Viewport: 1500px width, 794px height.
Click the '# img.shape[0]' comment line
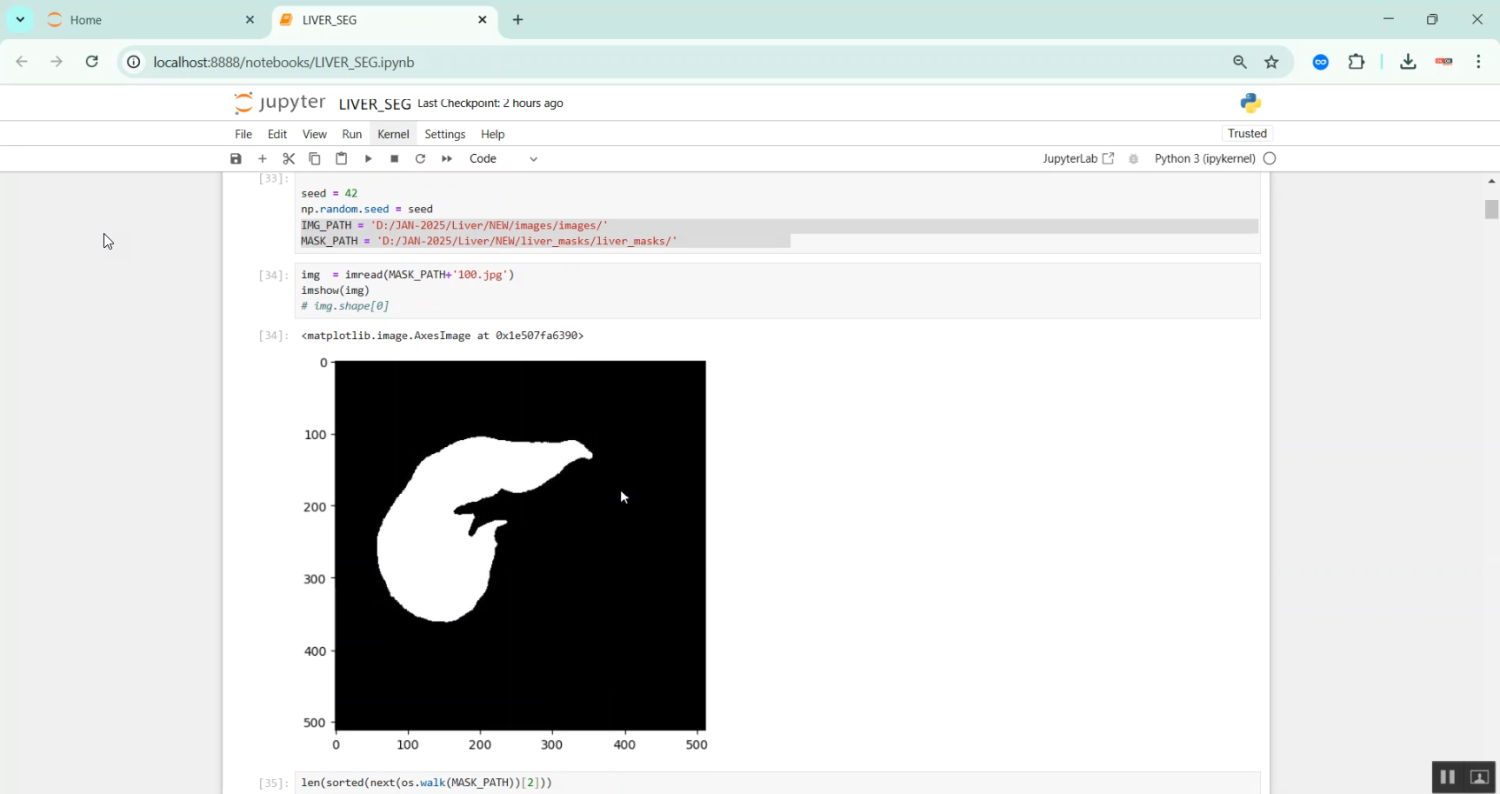click(x=345, y=307)
